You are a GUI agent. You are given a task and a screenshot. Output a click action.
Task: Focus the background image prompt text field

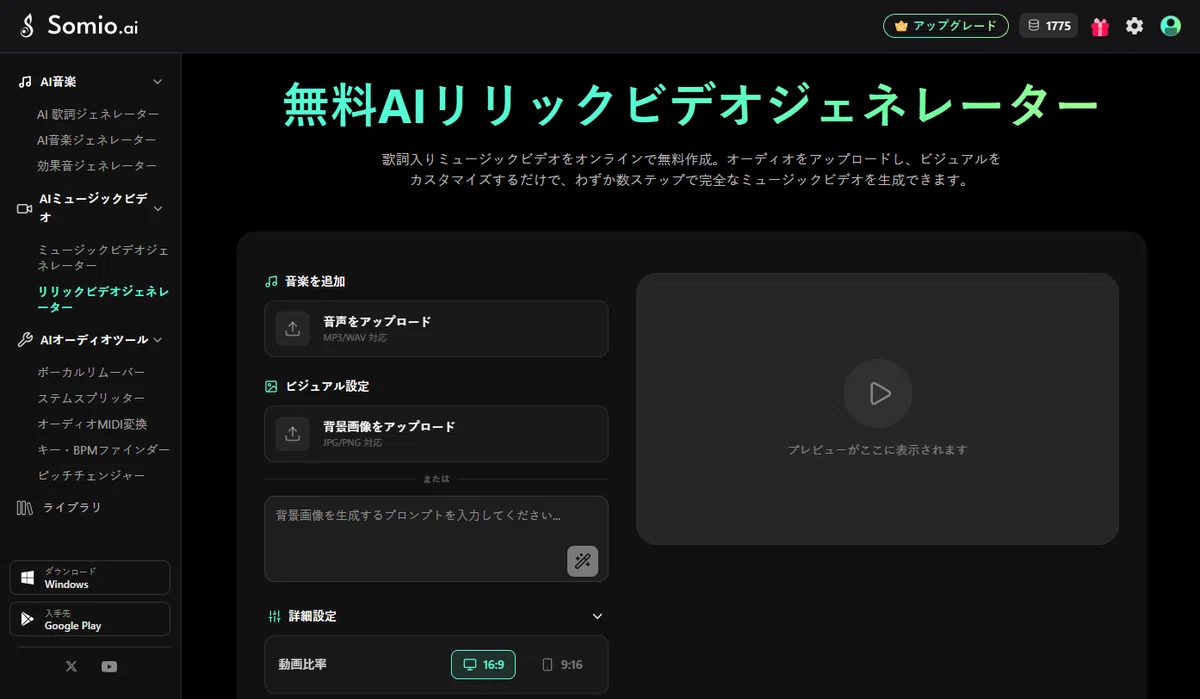click(x=436, y=538)
